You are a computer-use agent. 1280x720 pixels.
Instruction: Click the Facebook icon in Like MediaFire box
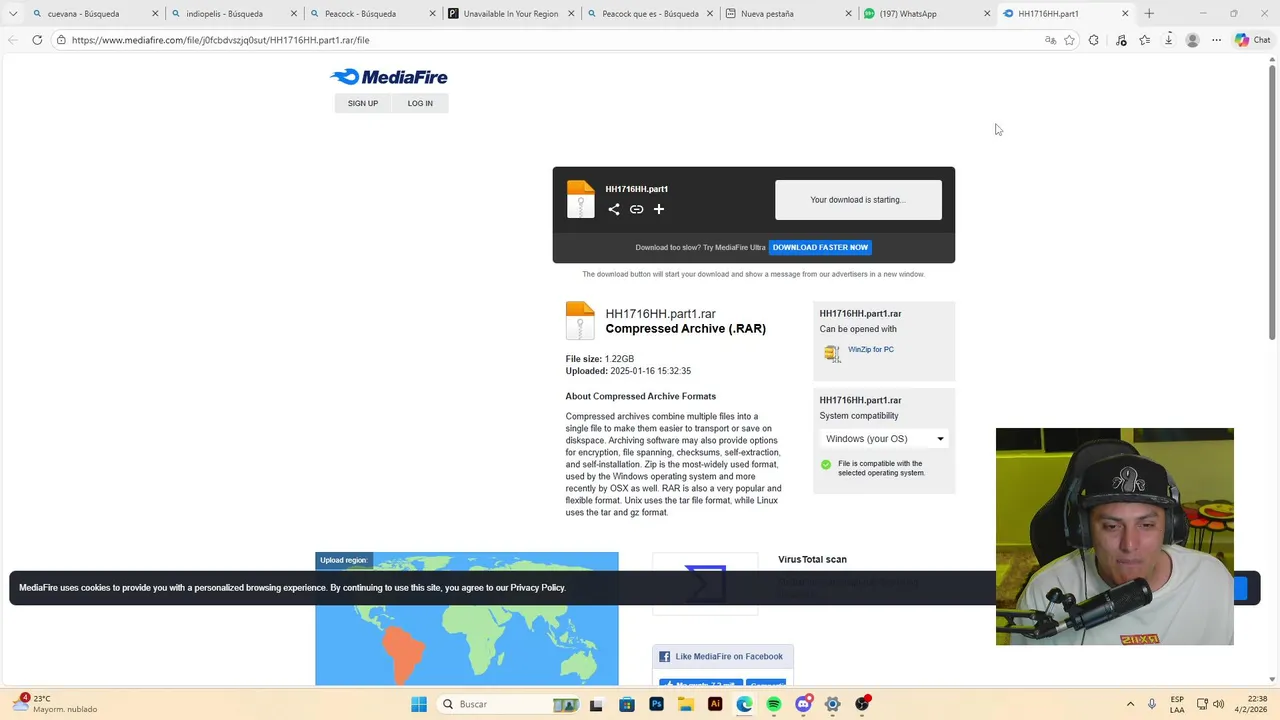tap(665, 657)
